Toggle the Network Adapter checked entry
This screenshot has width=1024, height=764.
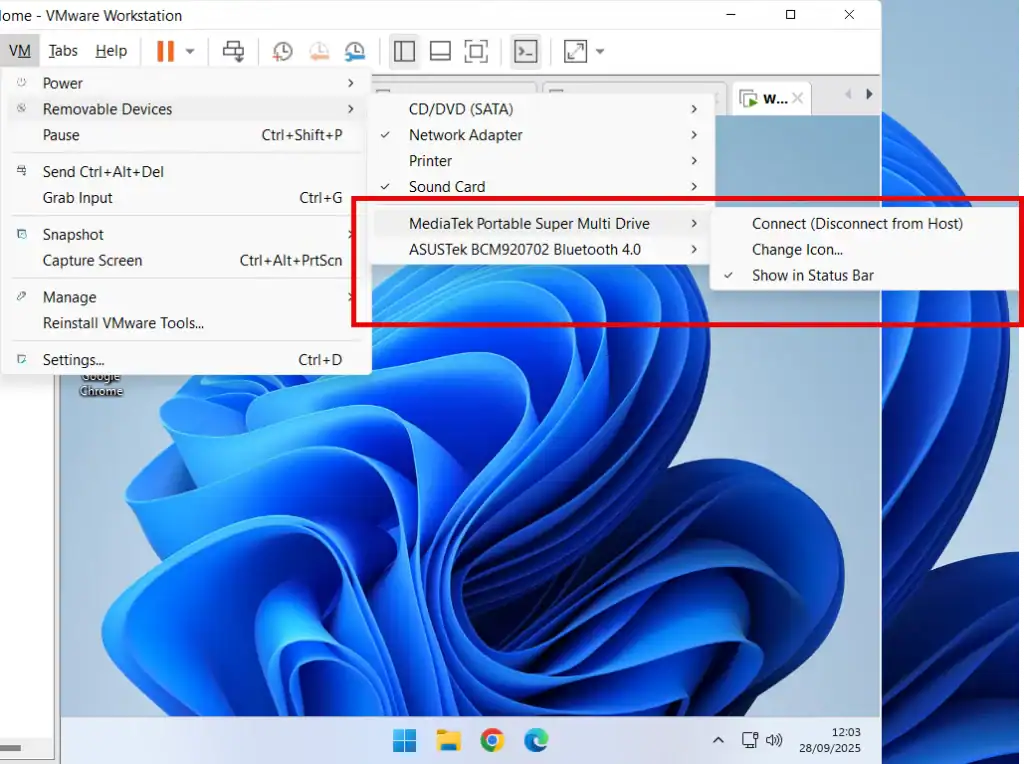(x=539, y=135)
